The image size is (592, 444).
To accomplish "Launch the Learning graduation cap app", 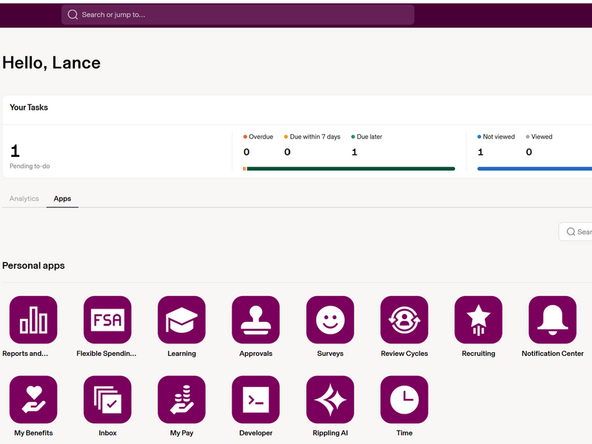I will 182,320.
